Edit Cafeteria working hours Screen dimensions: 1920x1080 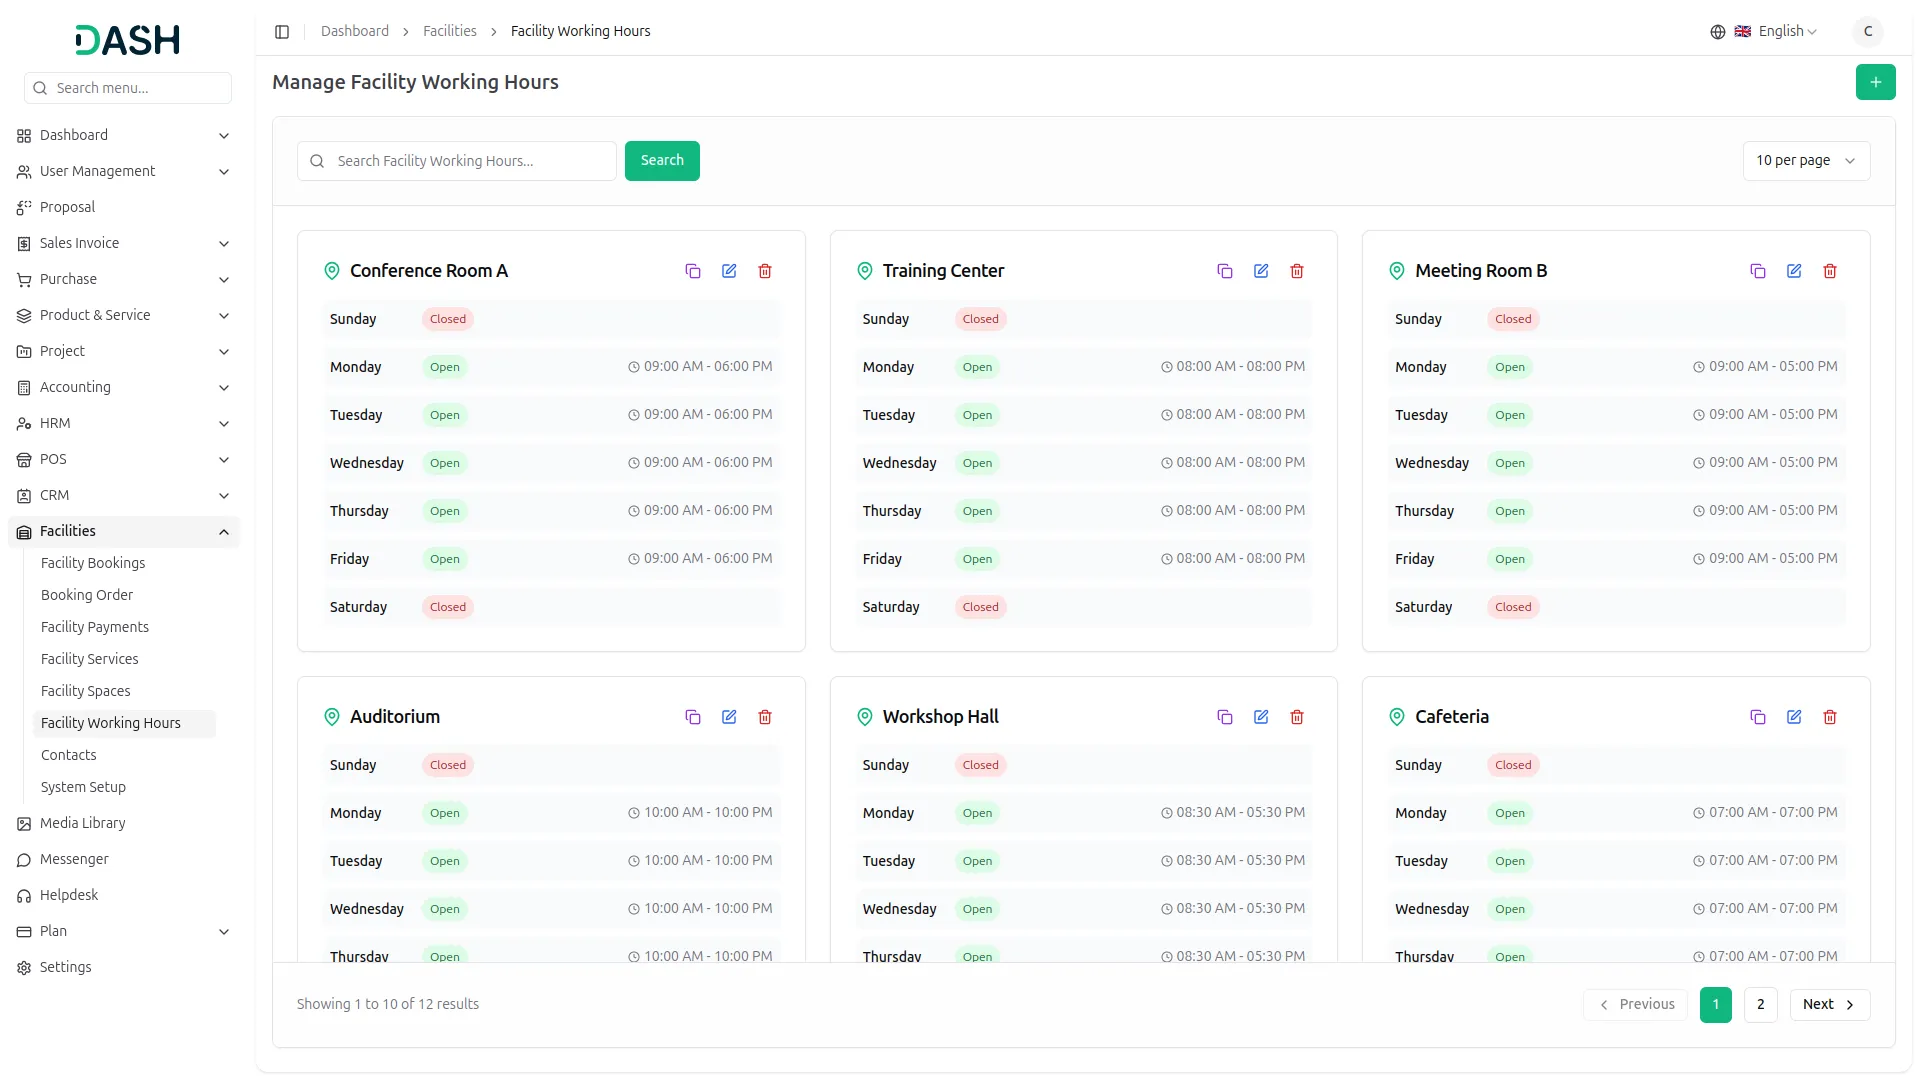pyautogui.click(x=1794, y=717)
